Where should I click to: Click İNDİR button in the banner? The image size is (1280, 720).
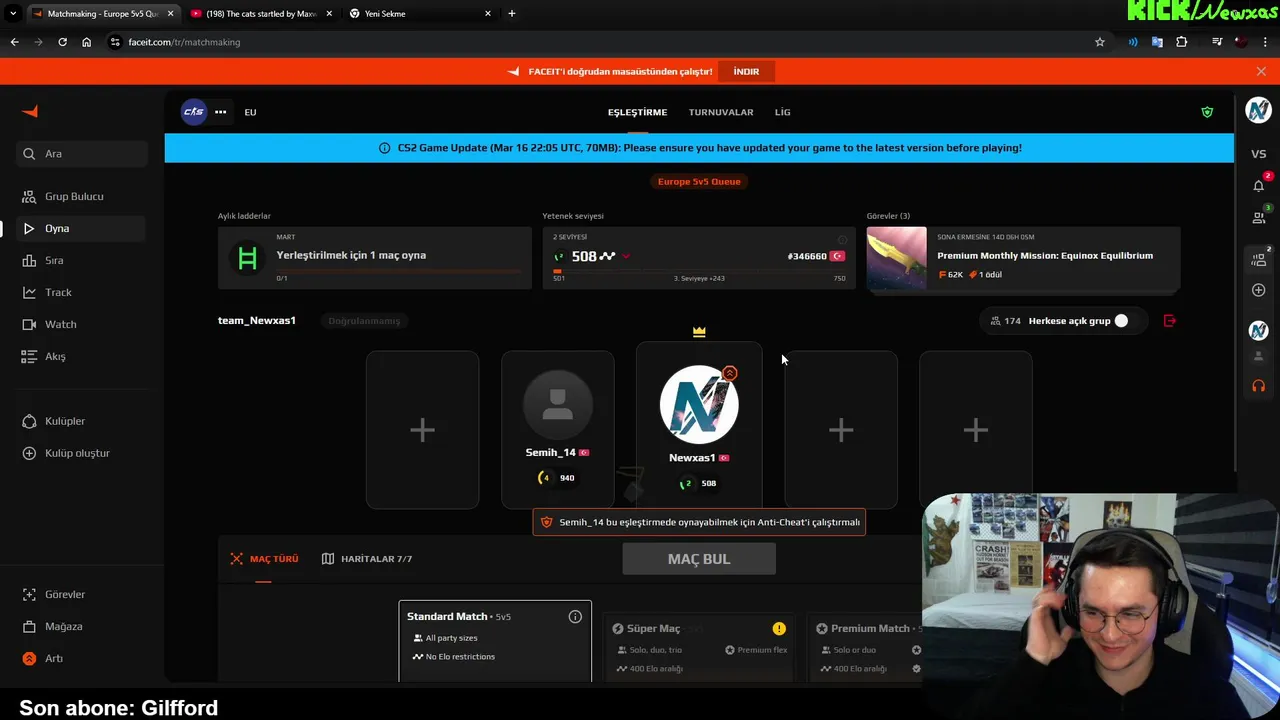pos(746,71)
